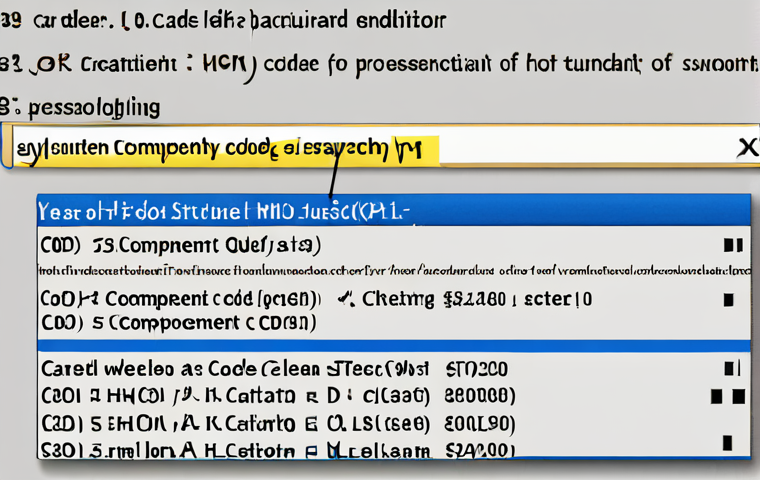
Task: Click the '$12180' value in the Chekmg row
Action: click(478, 298)
